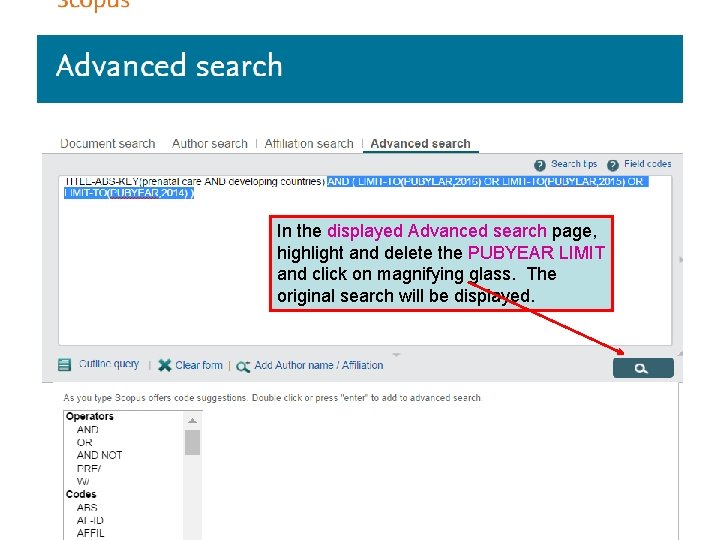720x540 pixels.
Task: Select the AFFIL code in the list
Action: [x=90, y=533]
